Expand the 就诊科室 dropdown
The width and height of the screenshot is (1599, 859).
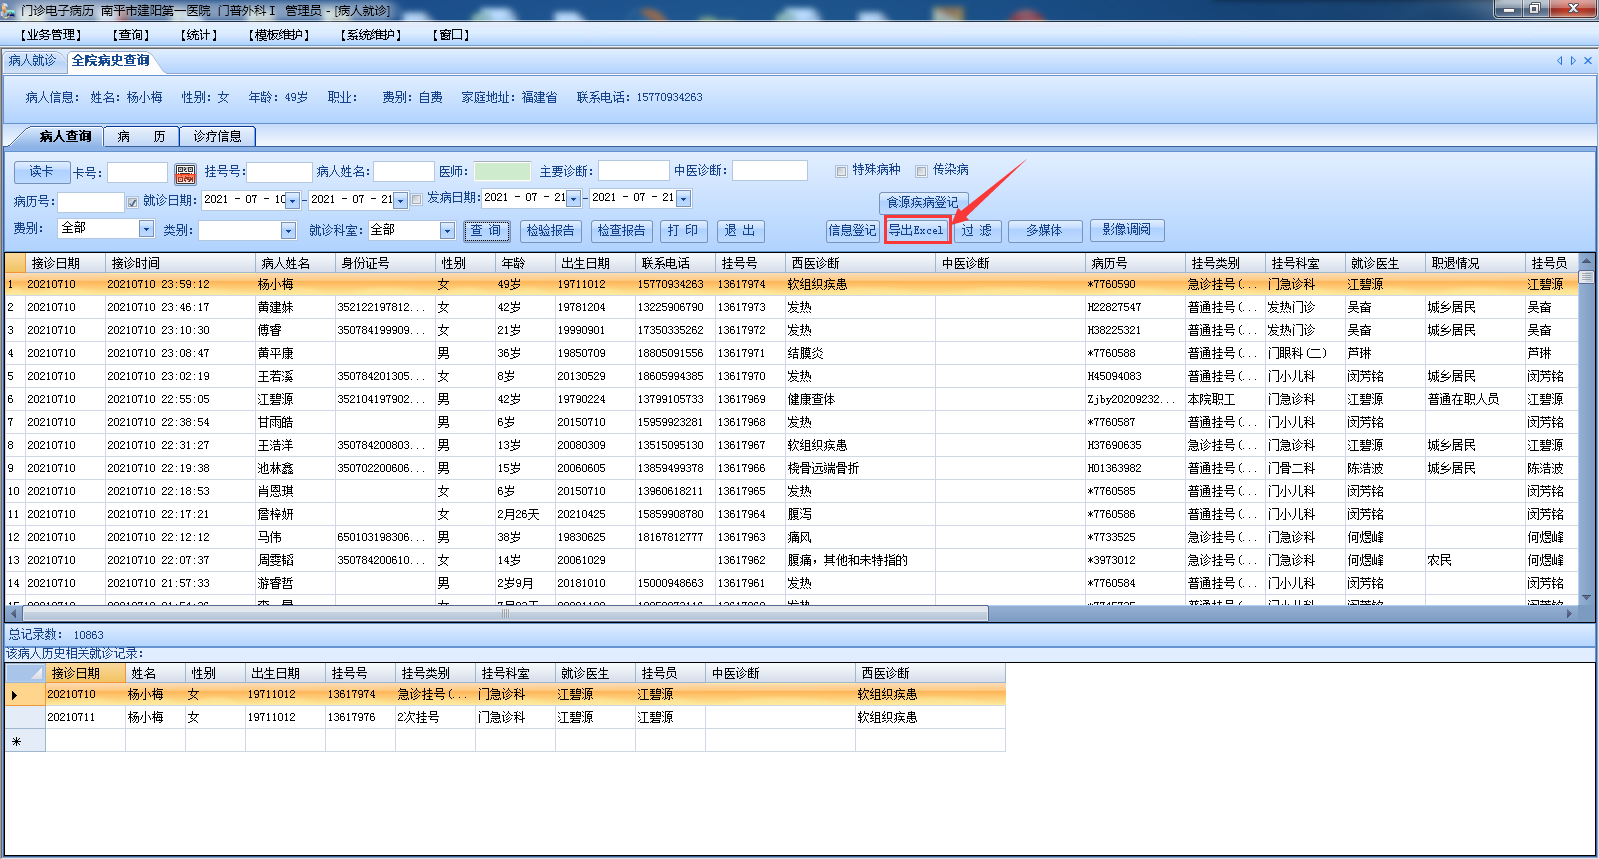pos(447,231)
